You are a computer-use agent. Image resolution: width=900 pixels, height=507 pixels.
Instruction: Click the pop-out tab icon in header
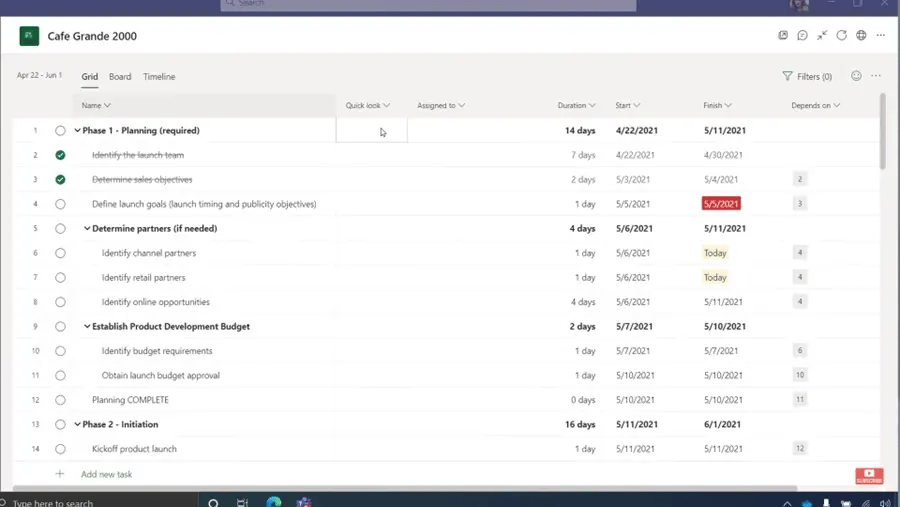pos(783,36)
